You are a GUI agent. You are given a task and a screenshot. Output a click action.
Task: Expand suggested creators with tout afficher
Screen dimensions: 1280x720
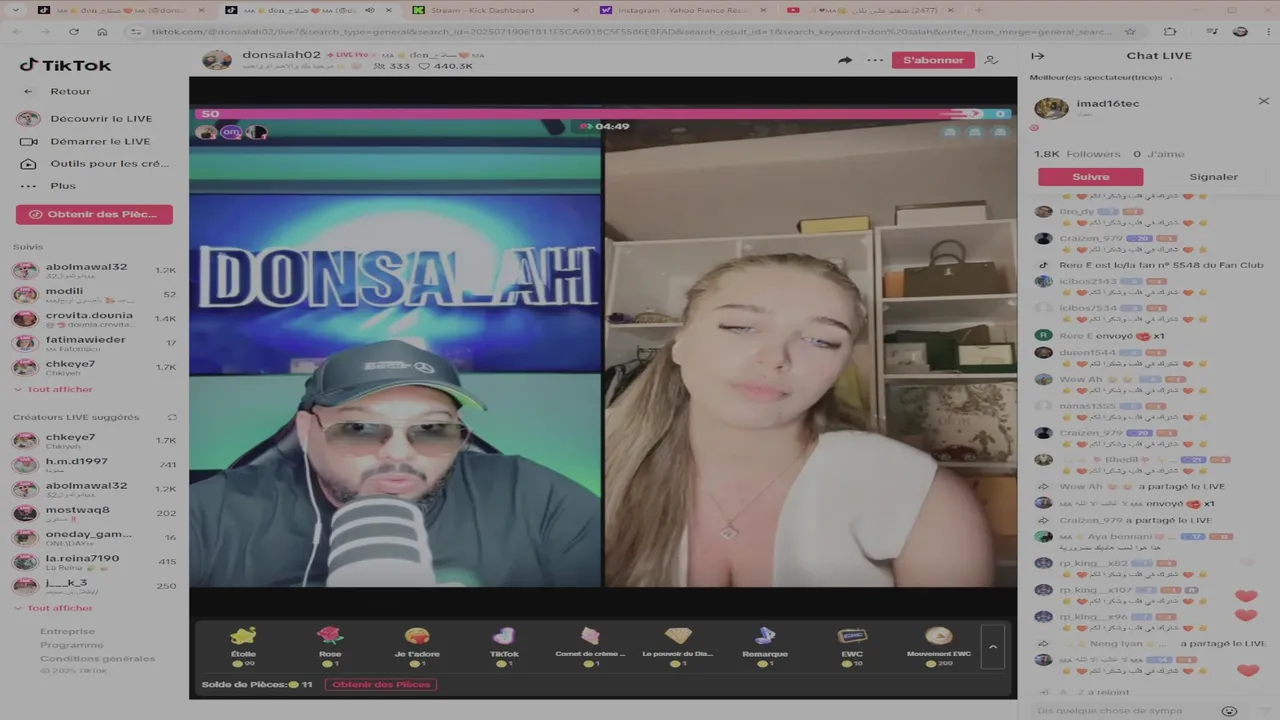(53, 608)
